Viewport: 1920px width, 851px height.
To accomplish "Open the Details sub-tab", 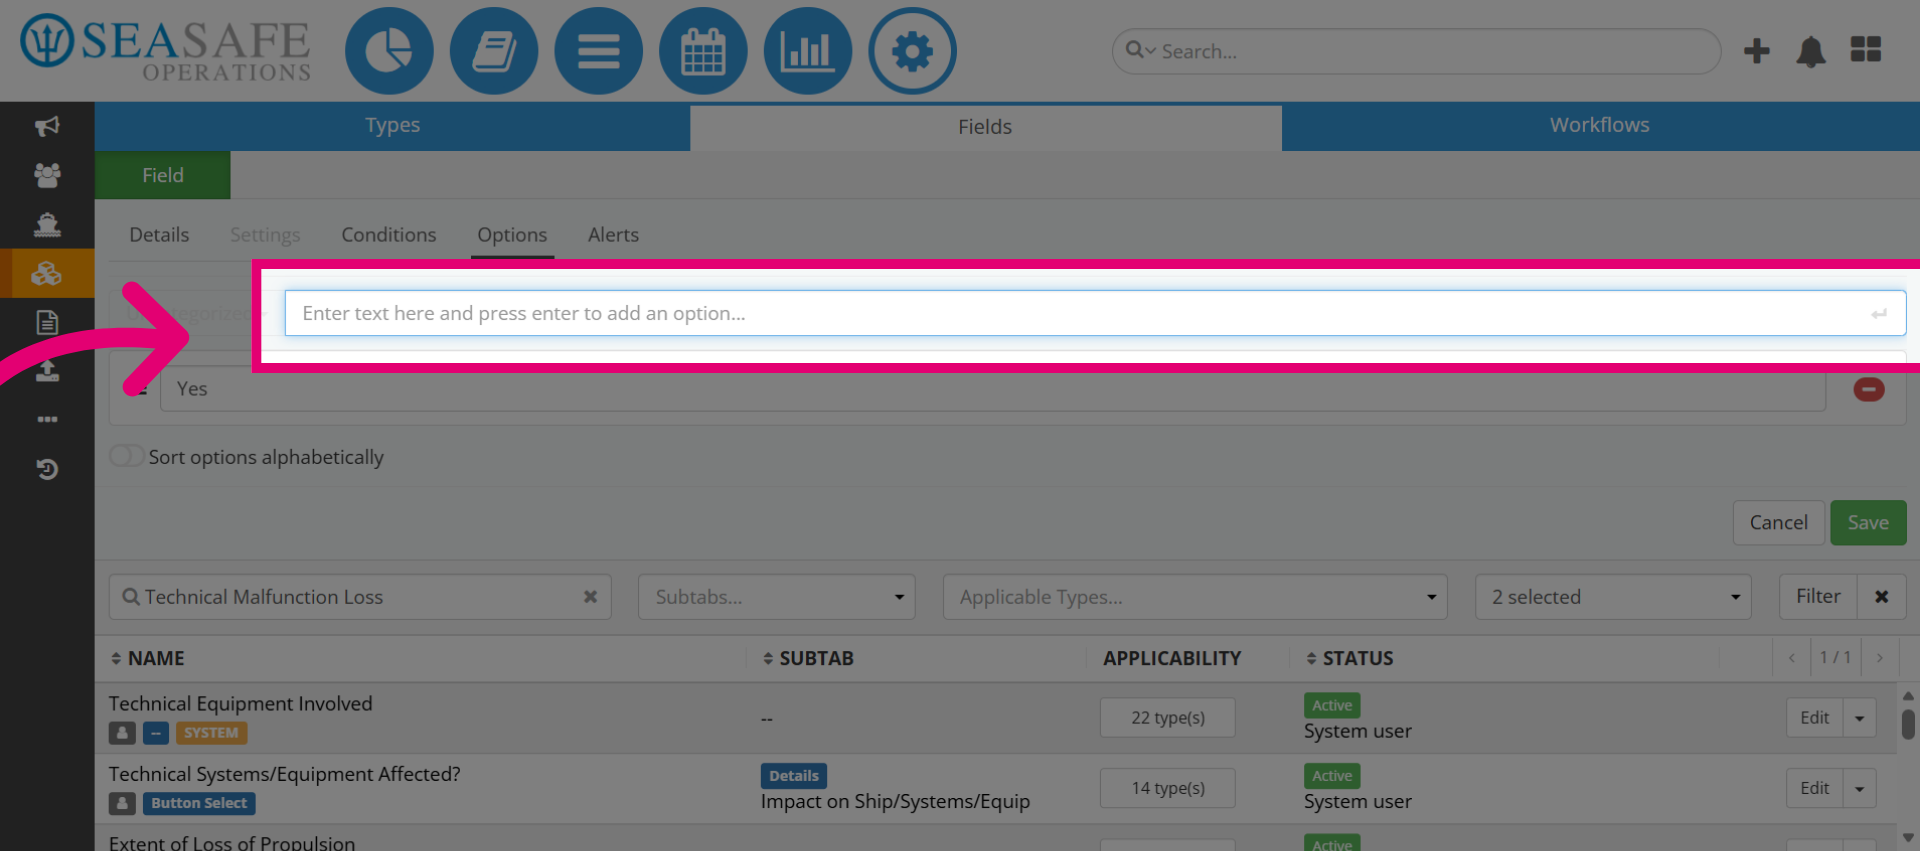I will (x=159, y=235).
